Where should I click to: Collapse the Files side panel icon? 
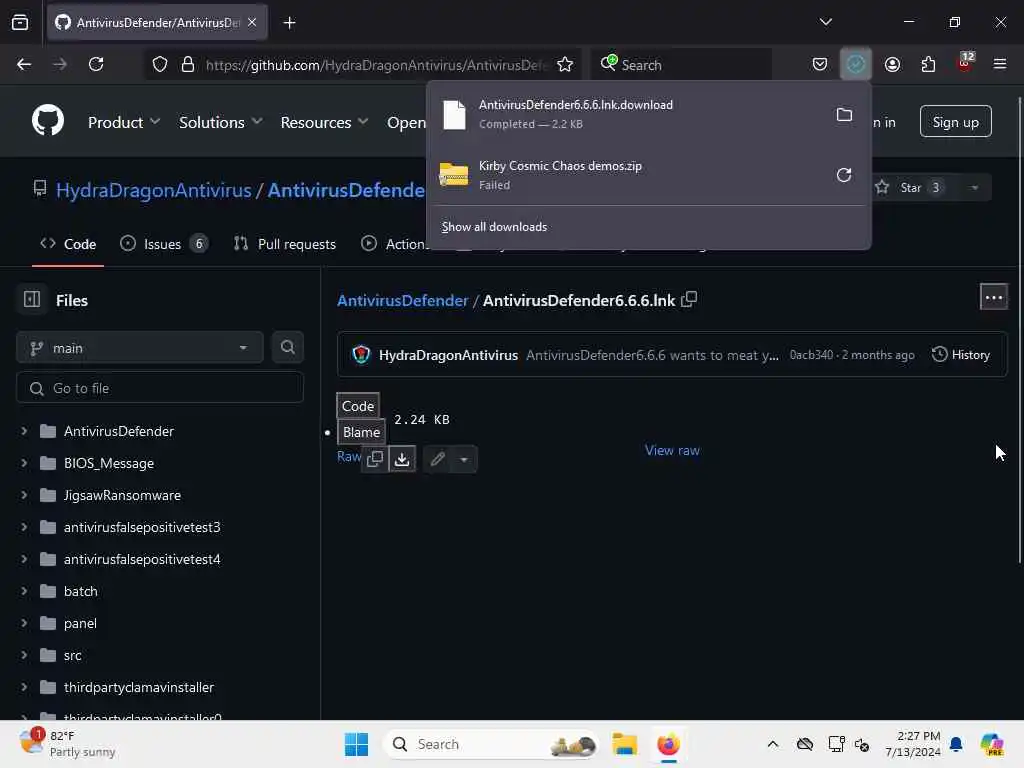tap(32, 299)
